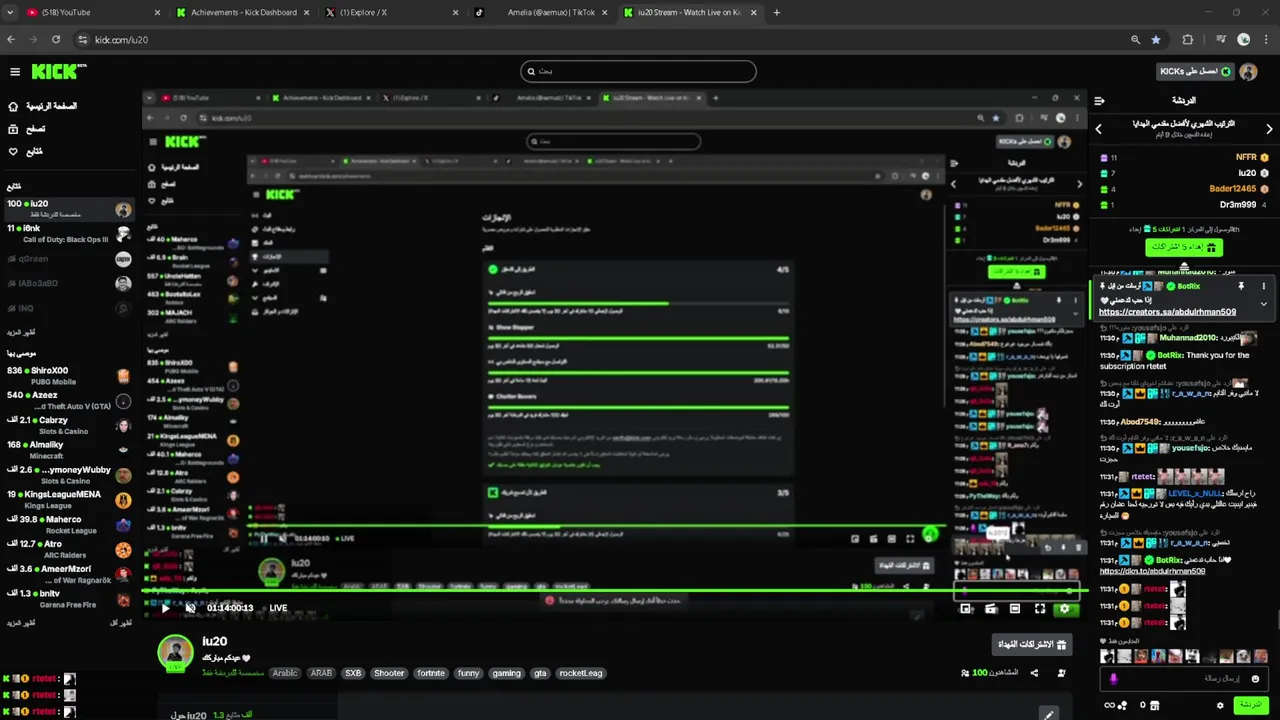Viewport: 1280px width, 720px height.
Task: Open Cabrzy recommended channel
Action: point(68,425)
